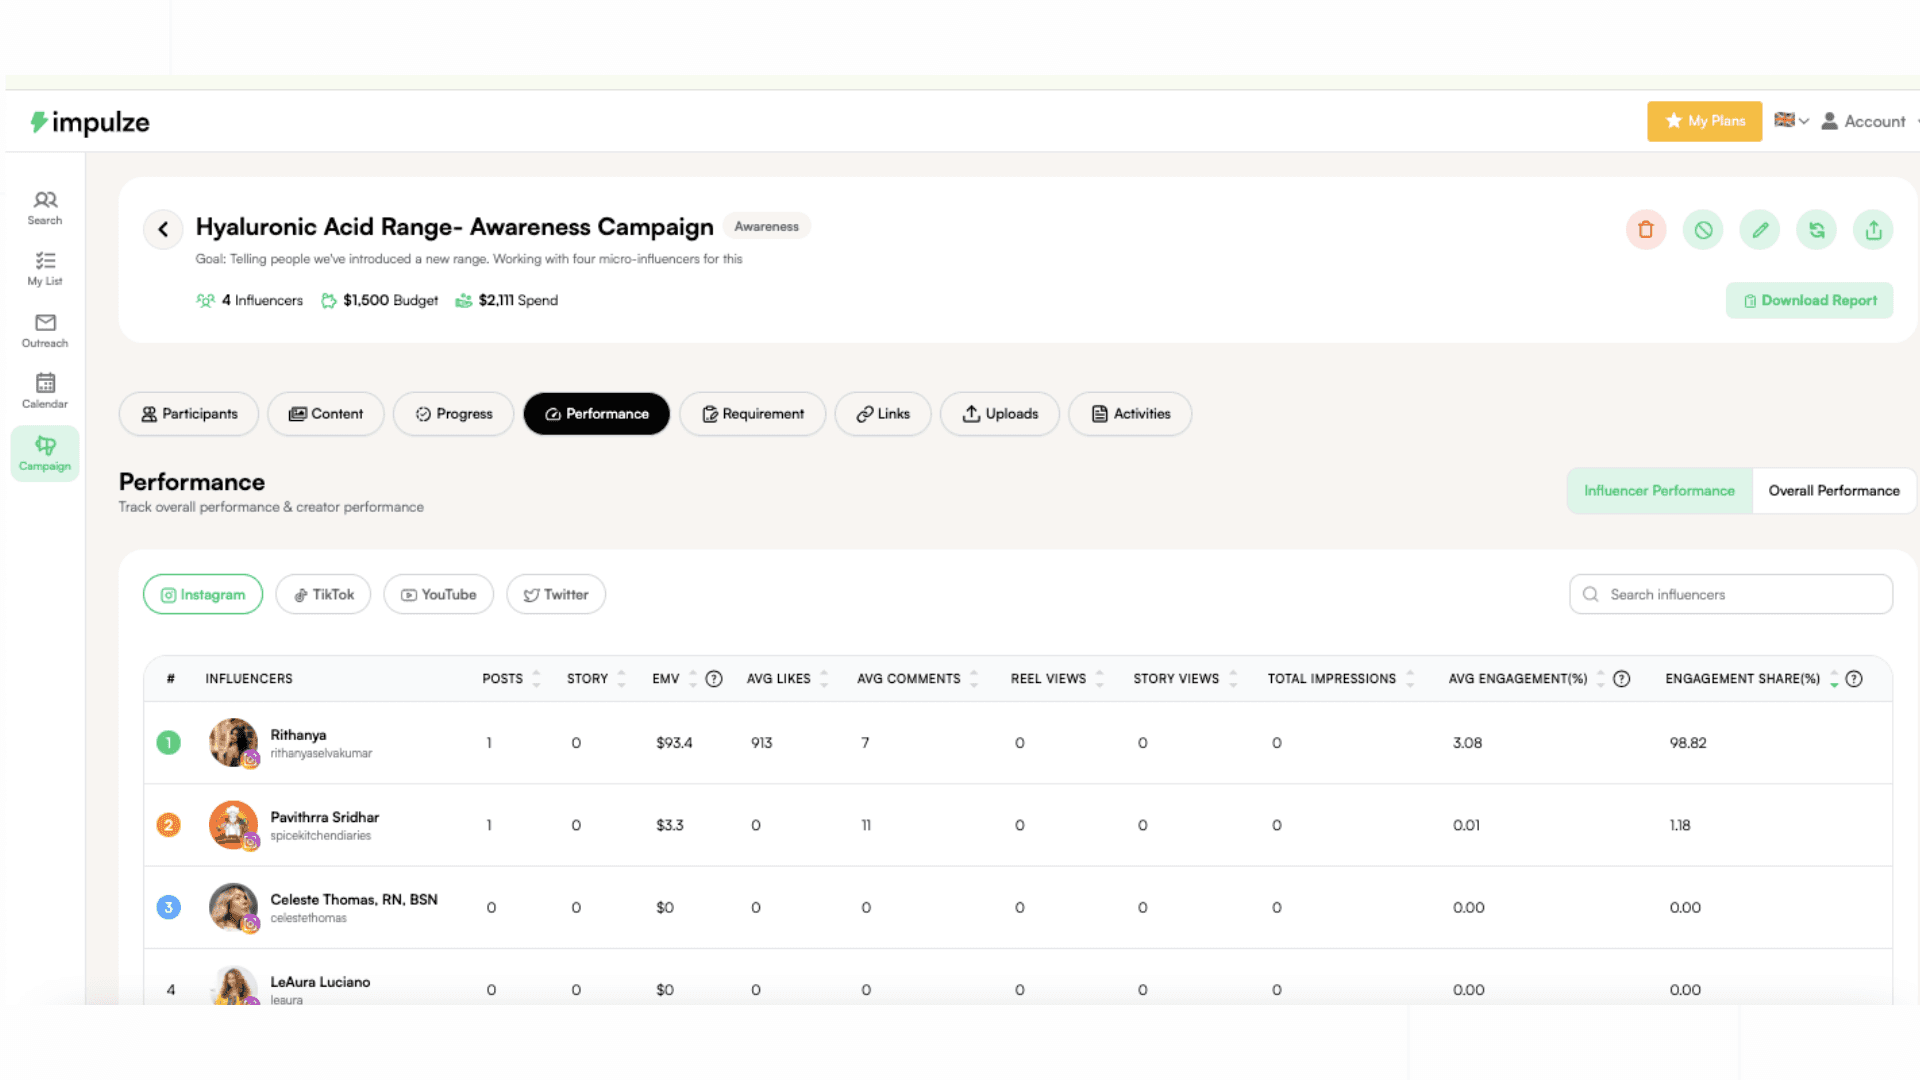Click the green pencil edit campaign icon
The width and height of the screenshot is (1920, 1080).
pos(1760,230)
